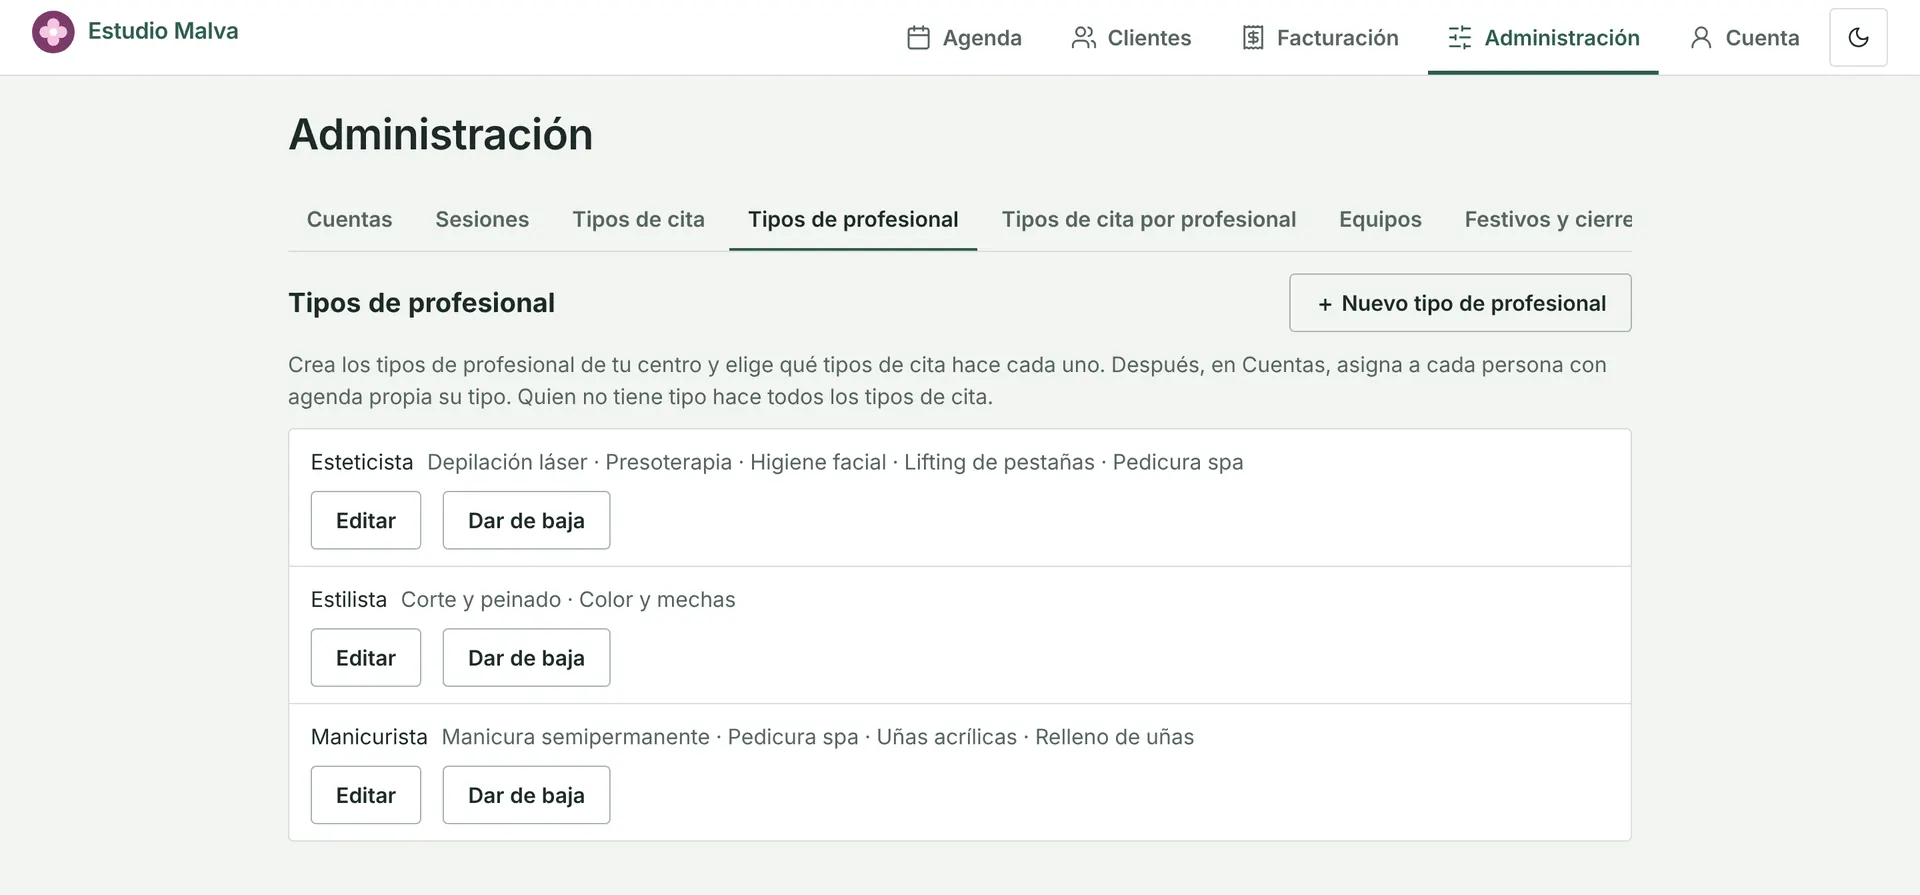Click the Esteticista row title

pos(362,462)
